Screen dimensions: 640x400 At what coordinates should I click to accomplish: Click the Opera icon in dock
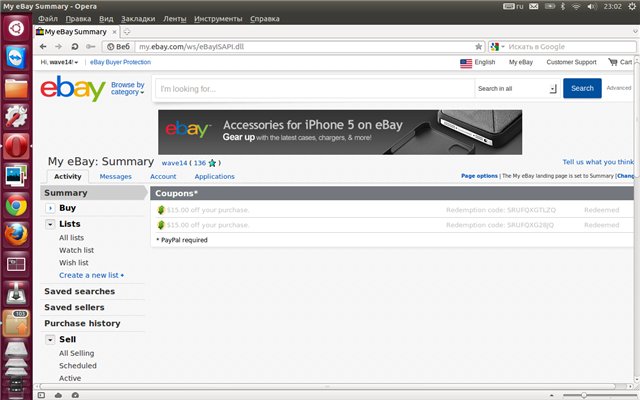16,146
